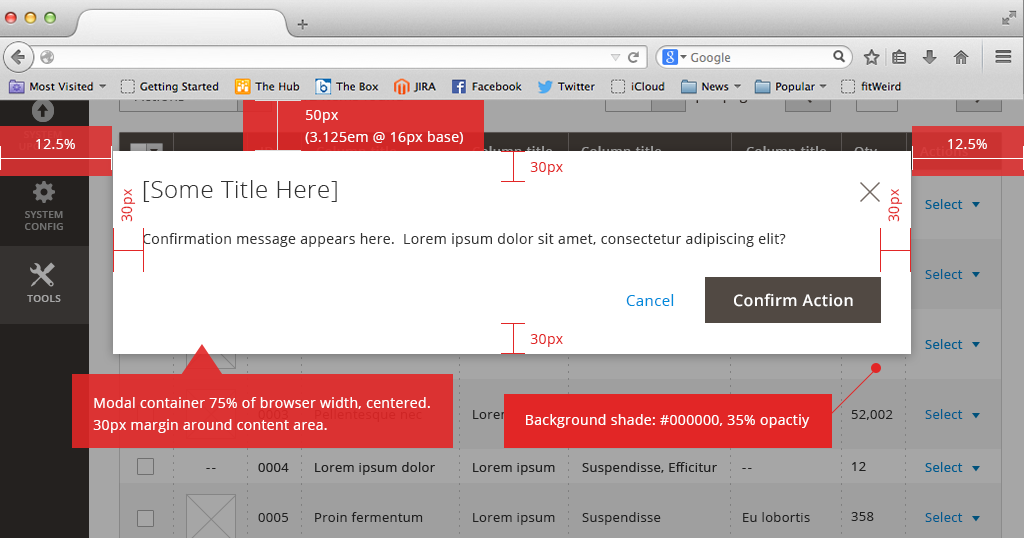This screenshot has height=538, width=1024.
Task: Click the 'Proin fermentum' cell
Action: tap(368, 518)
